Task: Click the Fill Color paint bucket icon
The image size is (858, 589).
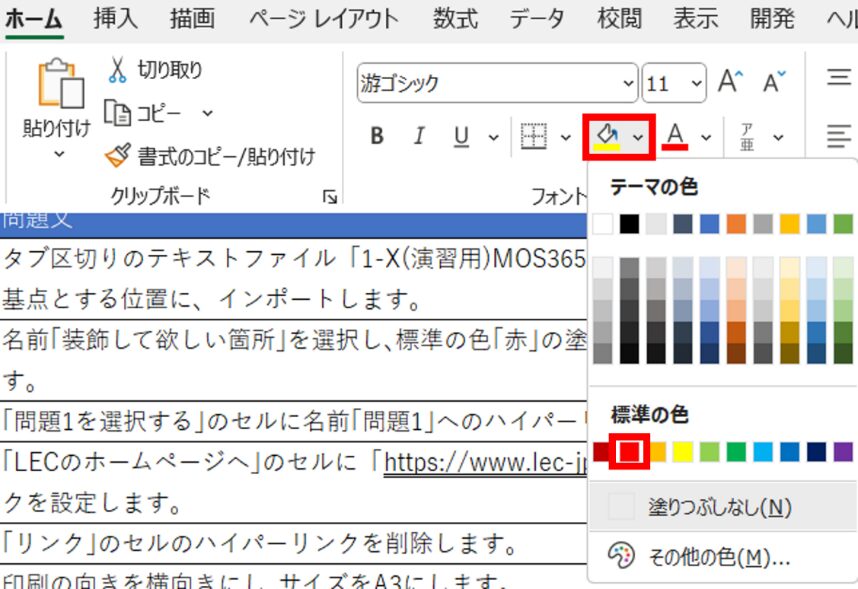Action: coord(607,136)
